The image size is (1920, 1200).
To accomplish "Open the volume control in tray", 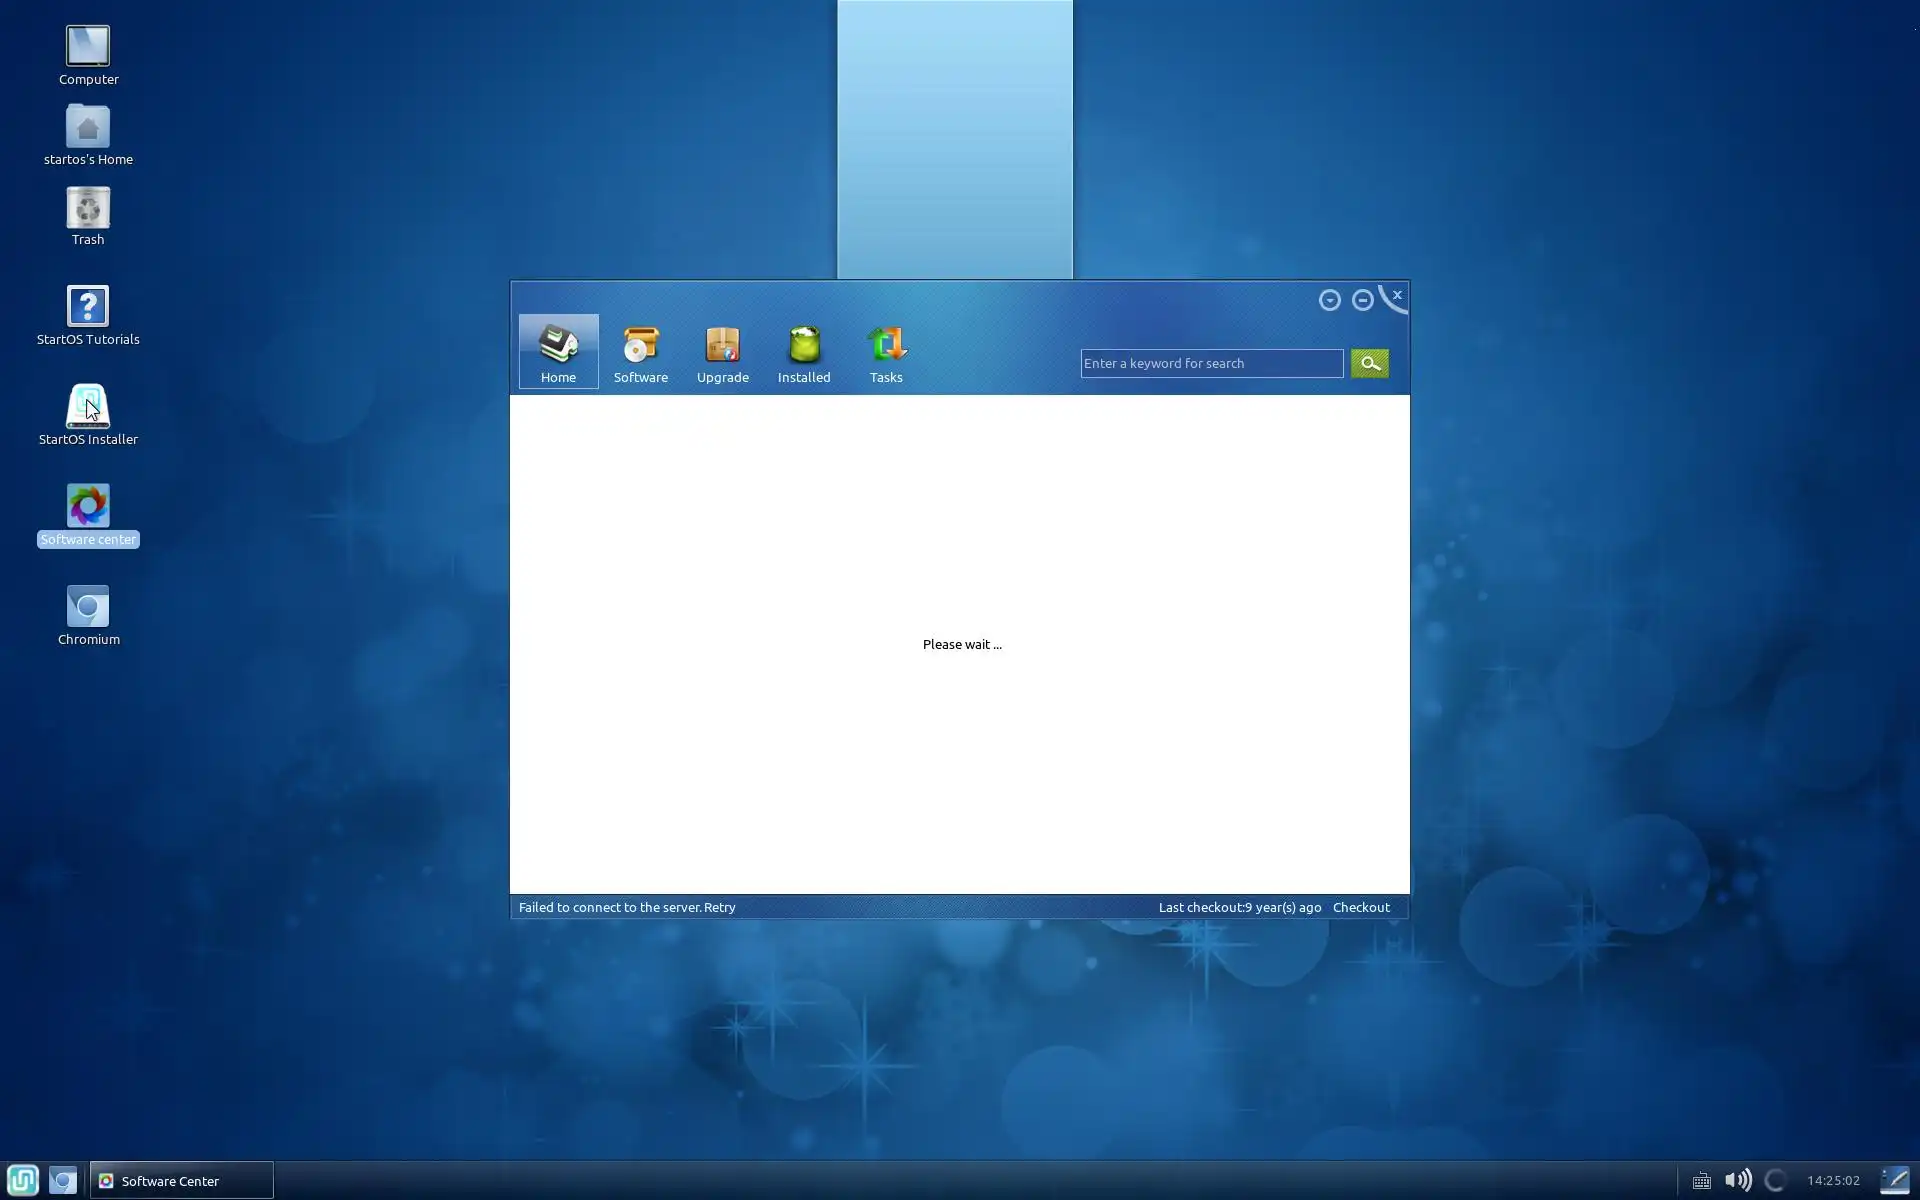I will pos(1738,1180).
